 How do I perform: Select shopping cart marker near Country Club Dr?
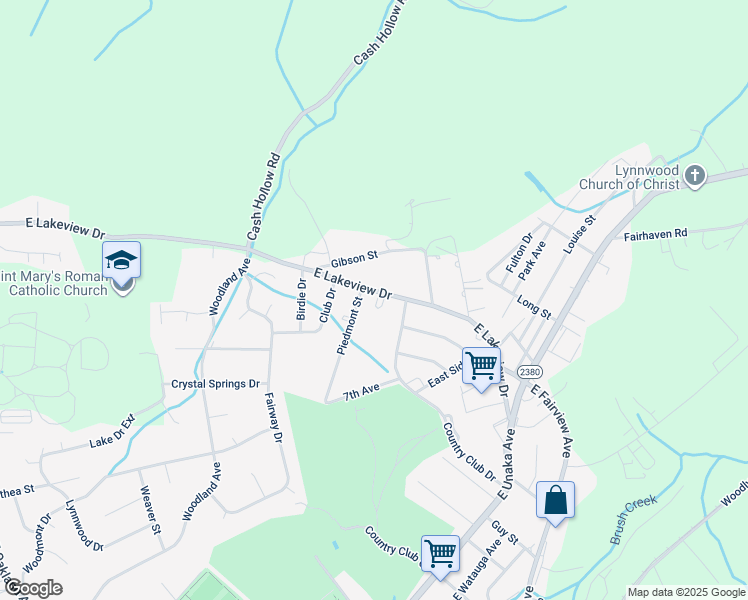click(x=440, y=554)
